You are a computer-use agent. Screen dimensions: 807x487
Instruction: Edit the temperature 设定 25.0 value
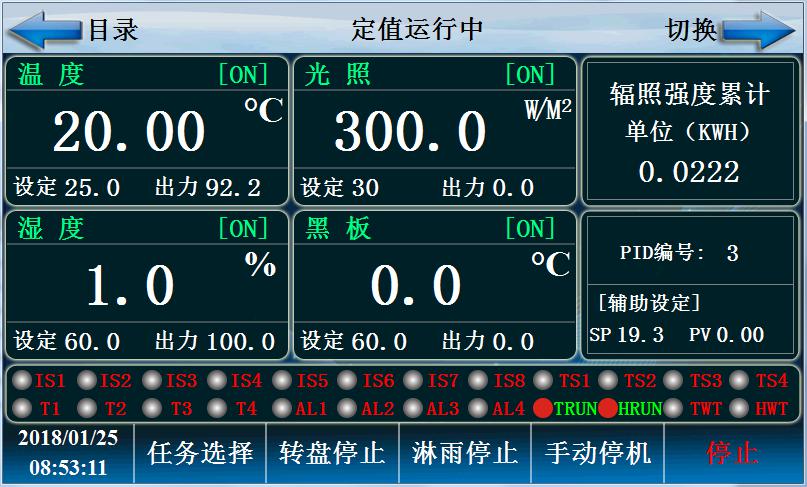[92, 187]
